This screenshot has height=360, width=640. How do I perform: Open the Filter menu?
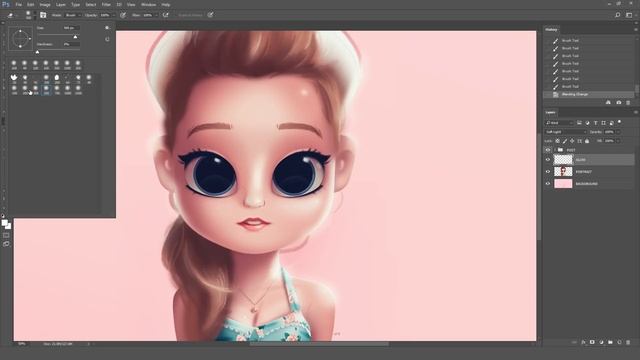click(106, 4)
